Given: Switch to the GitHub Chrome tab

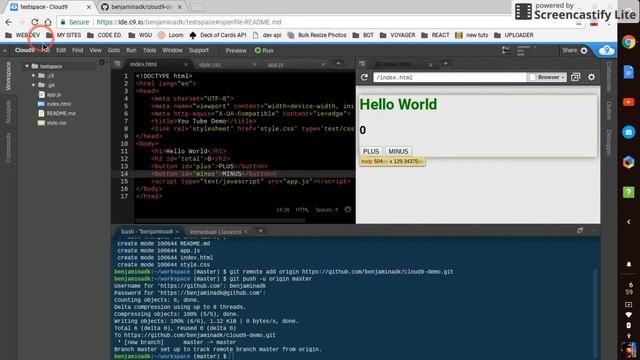Looking at the screenshot, I should click(x=141, y=7).
